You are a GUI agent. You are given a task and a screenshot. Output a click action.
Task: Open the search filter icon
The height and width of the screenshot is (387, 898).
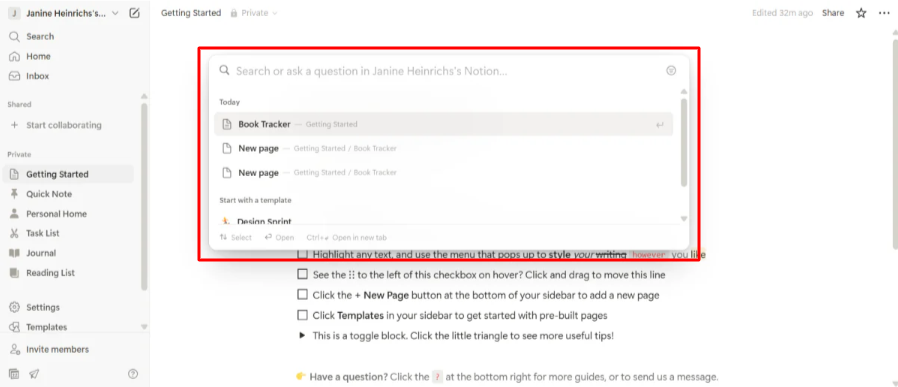pos(671,71)
